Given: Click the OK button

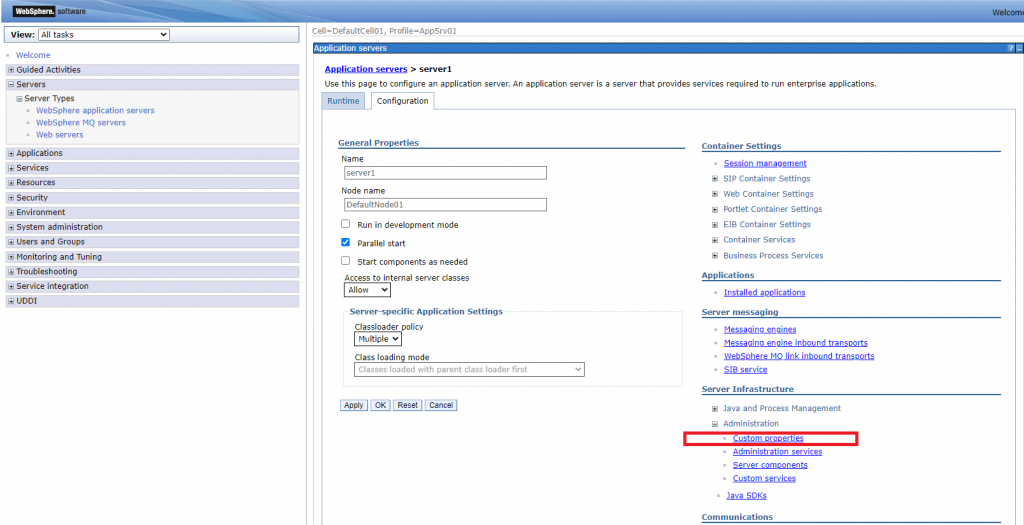Looking at the screenshot, I should coord(381,405).
